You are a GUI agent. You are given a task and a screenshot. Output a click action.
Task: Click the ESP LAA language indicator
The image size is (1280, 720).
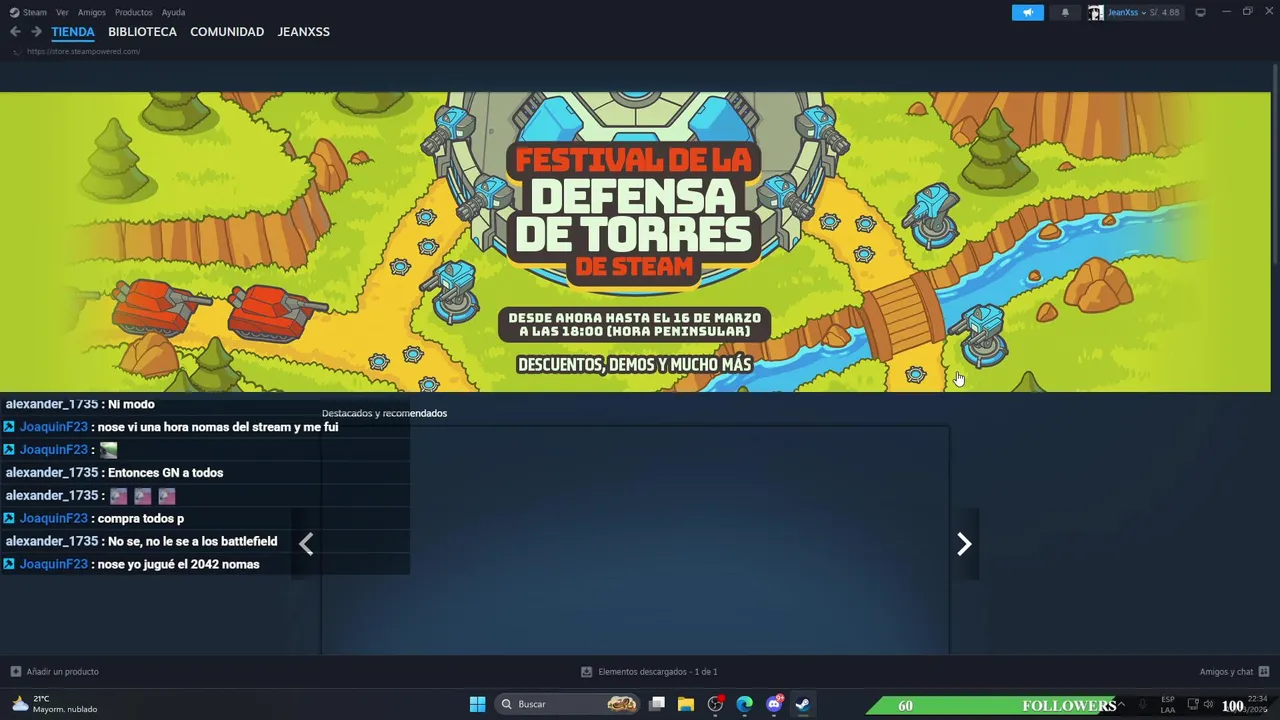point(1168,704)
